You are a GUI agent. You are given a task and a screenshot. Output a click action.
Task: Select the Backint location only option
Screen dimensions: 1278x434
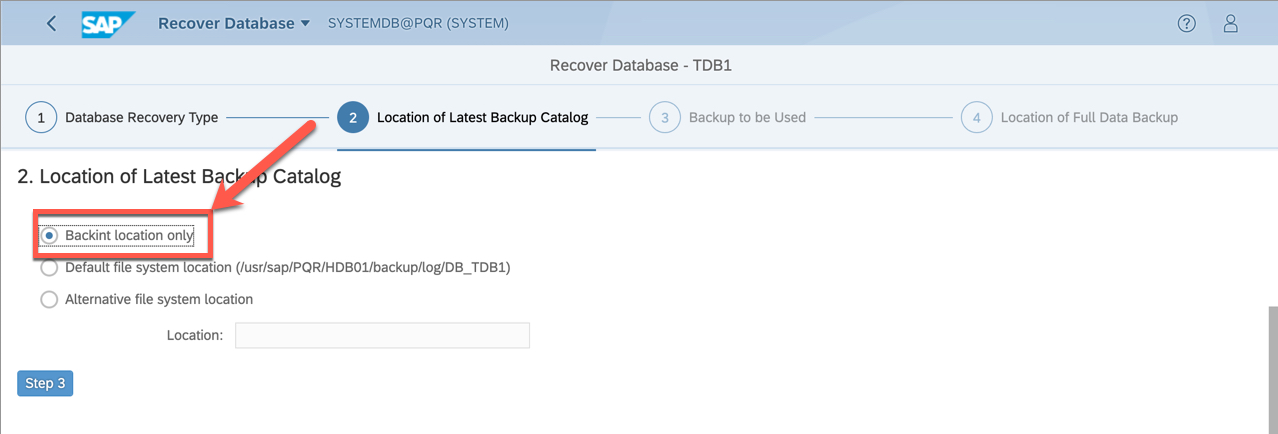[49, 235]
